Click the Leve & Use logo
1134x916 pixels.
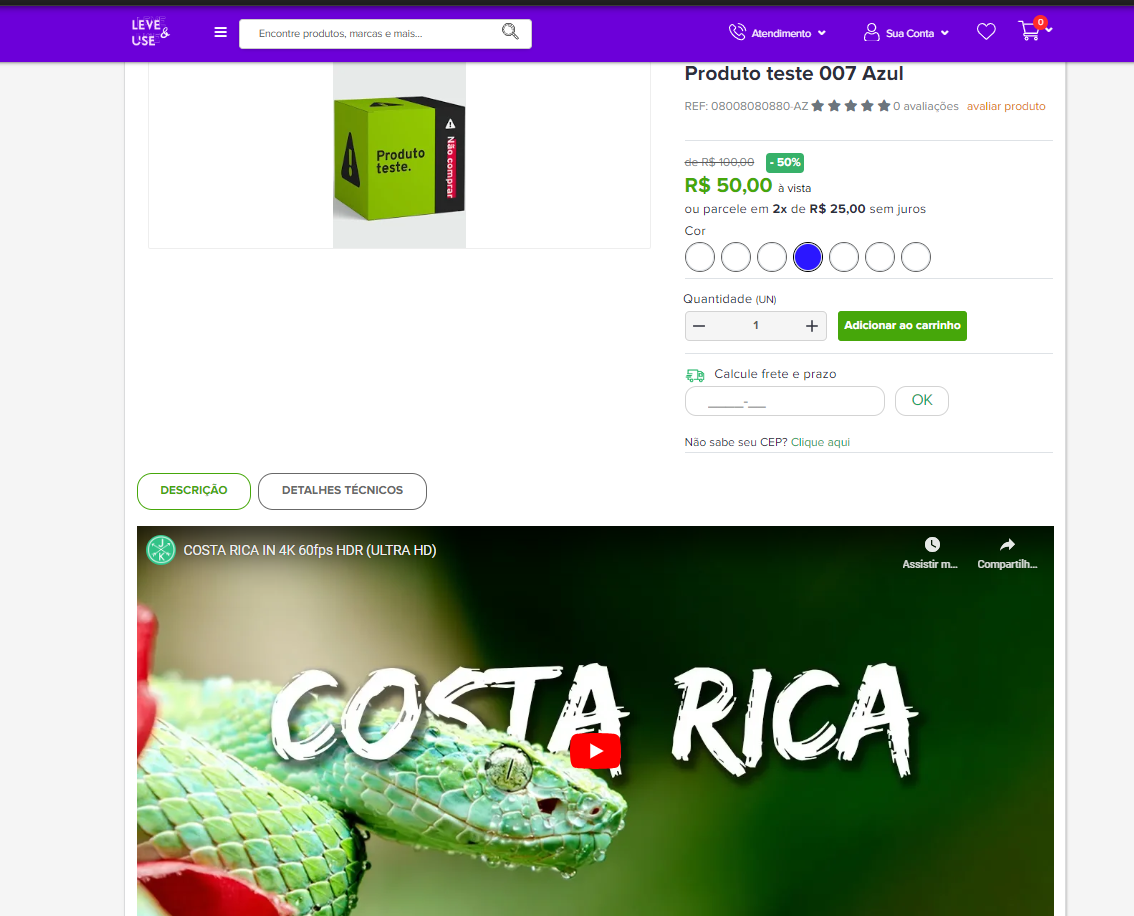coord(150,33)
